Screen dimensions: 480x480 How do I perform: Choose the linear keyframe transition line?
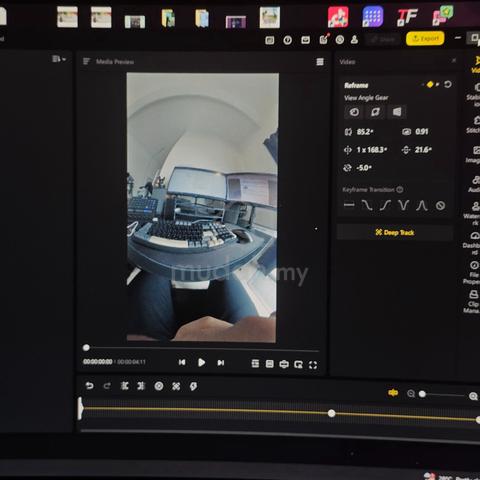349,205
